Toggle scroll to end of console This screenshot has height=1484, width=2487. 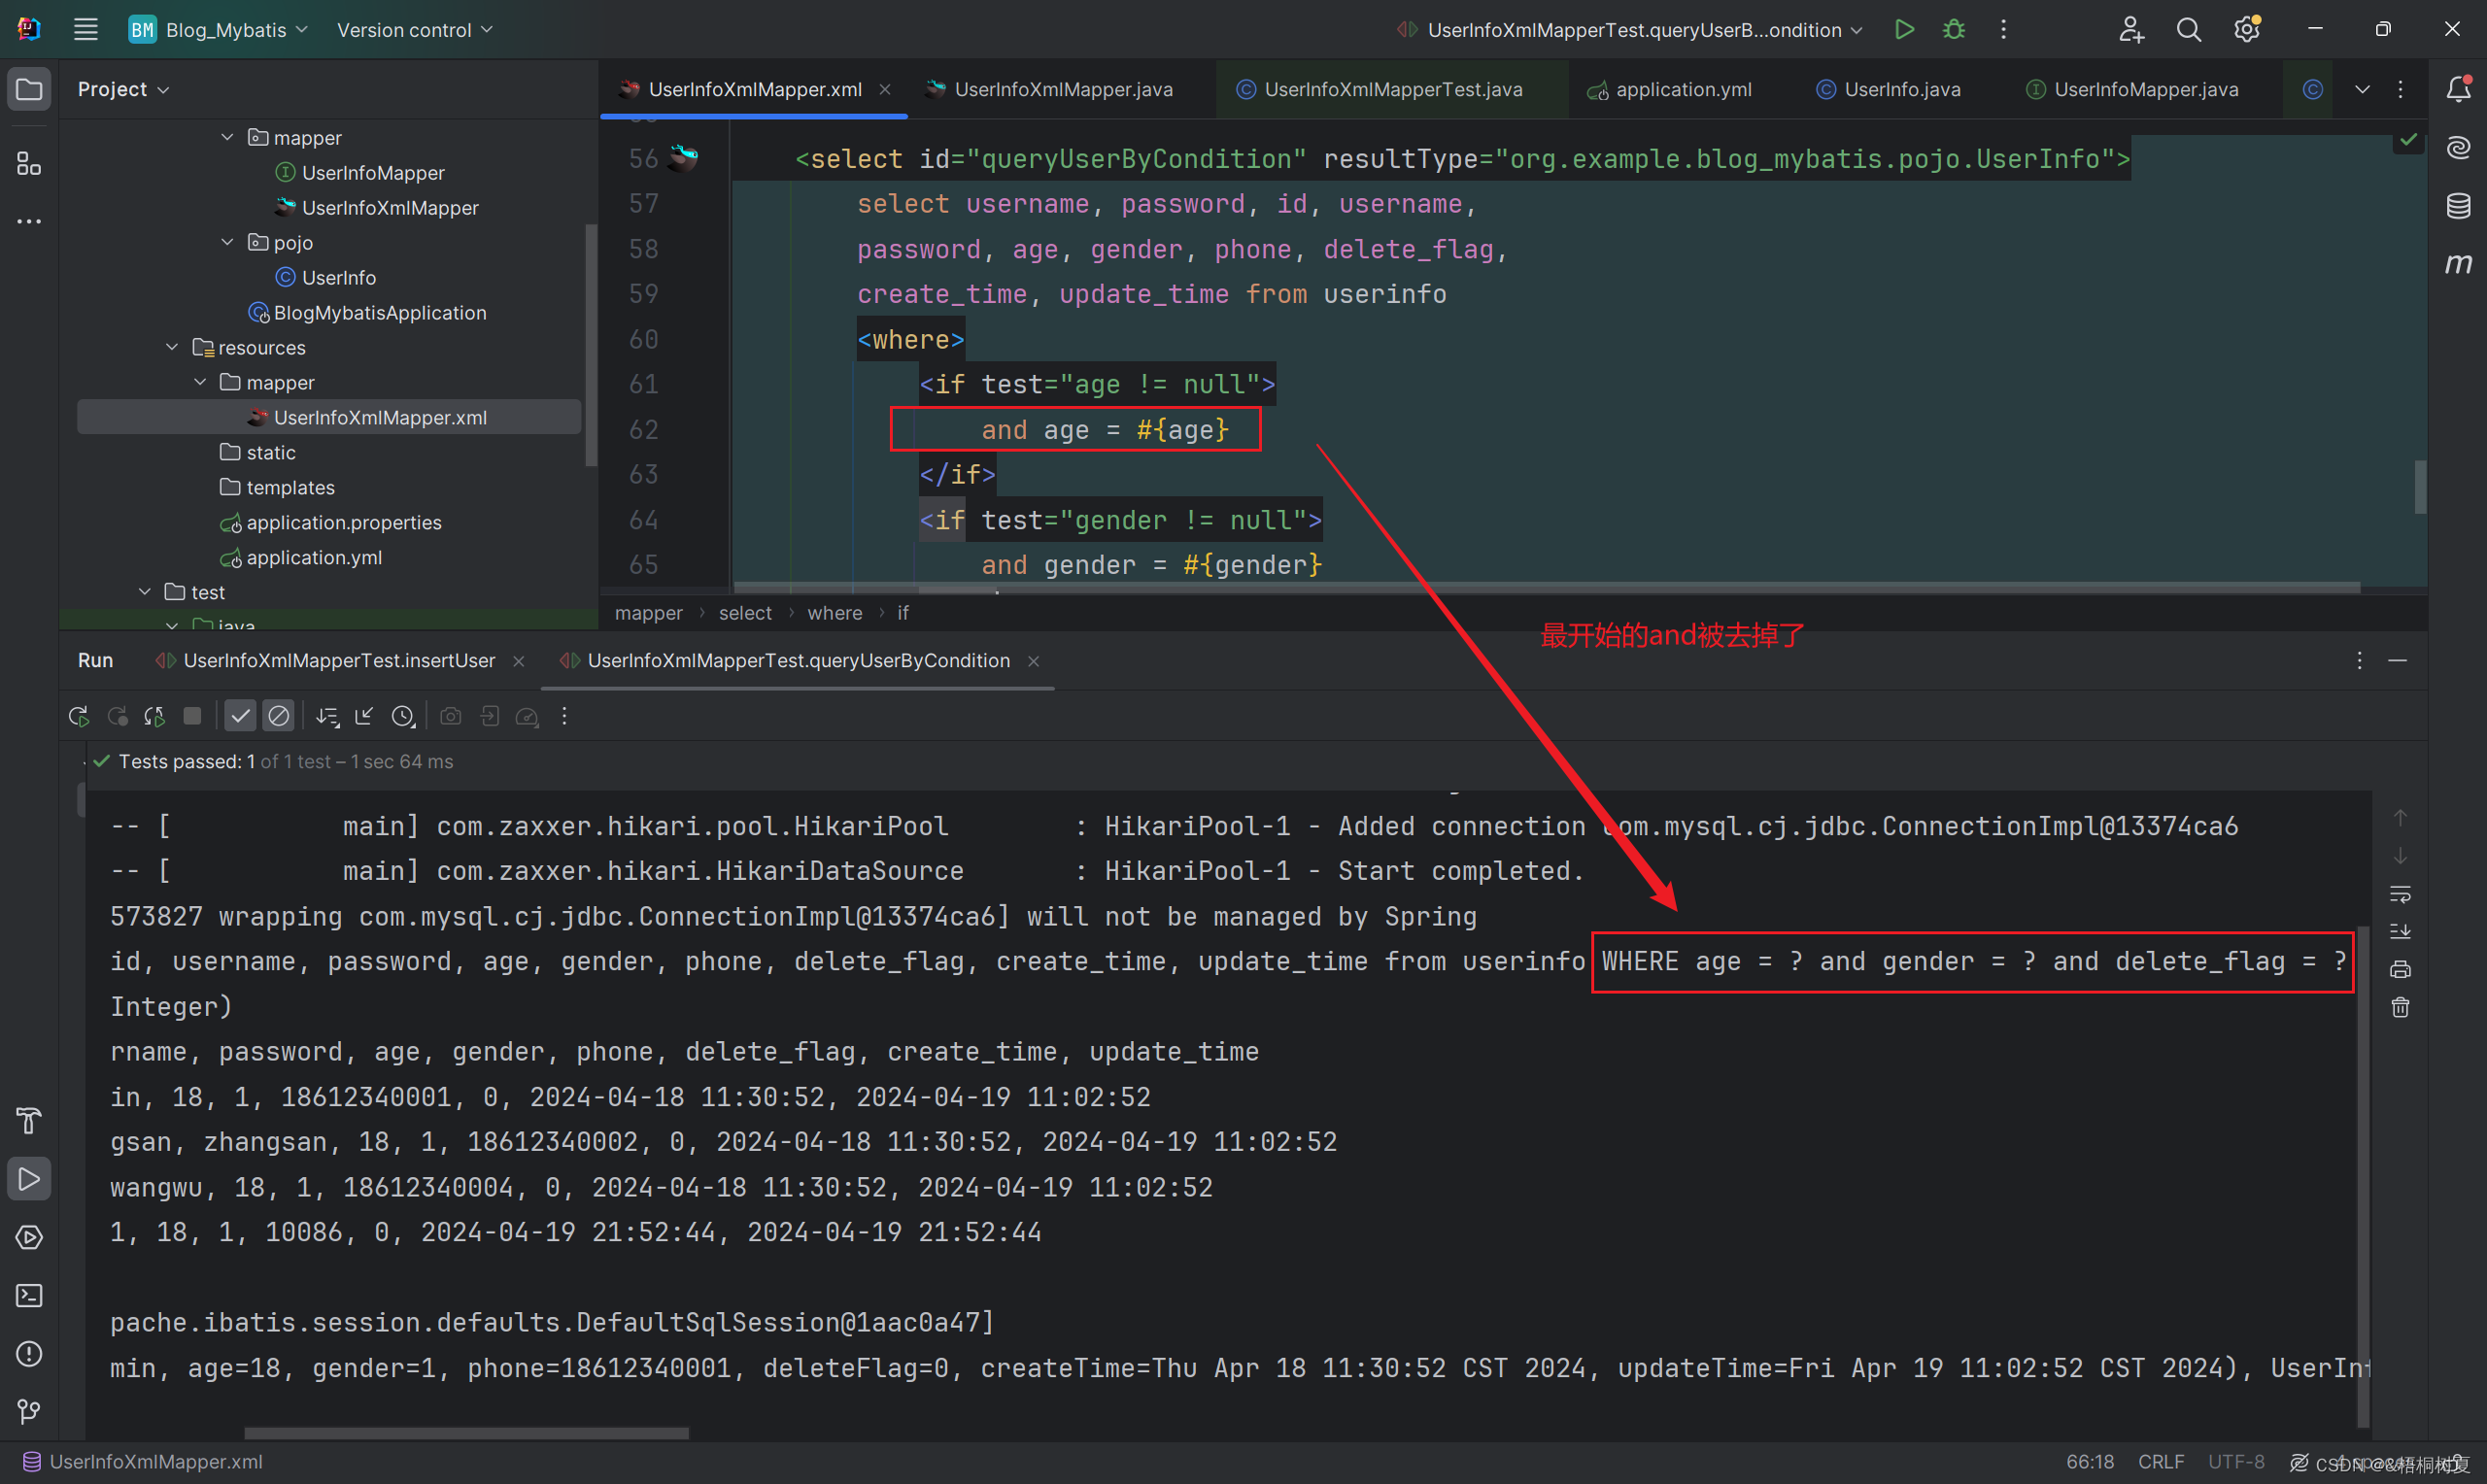(2399, 932)
